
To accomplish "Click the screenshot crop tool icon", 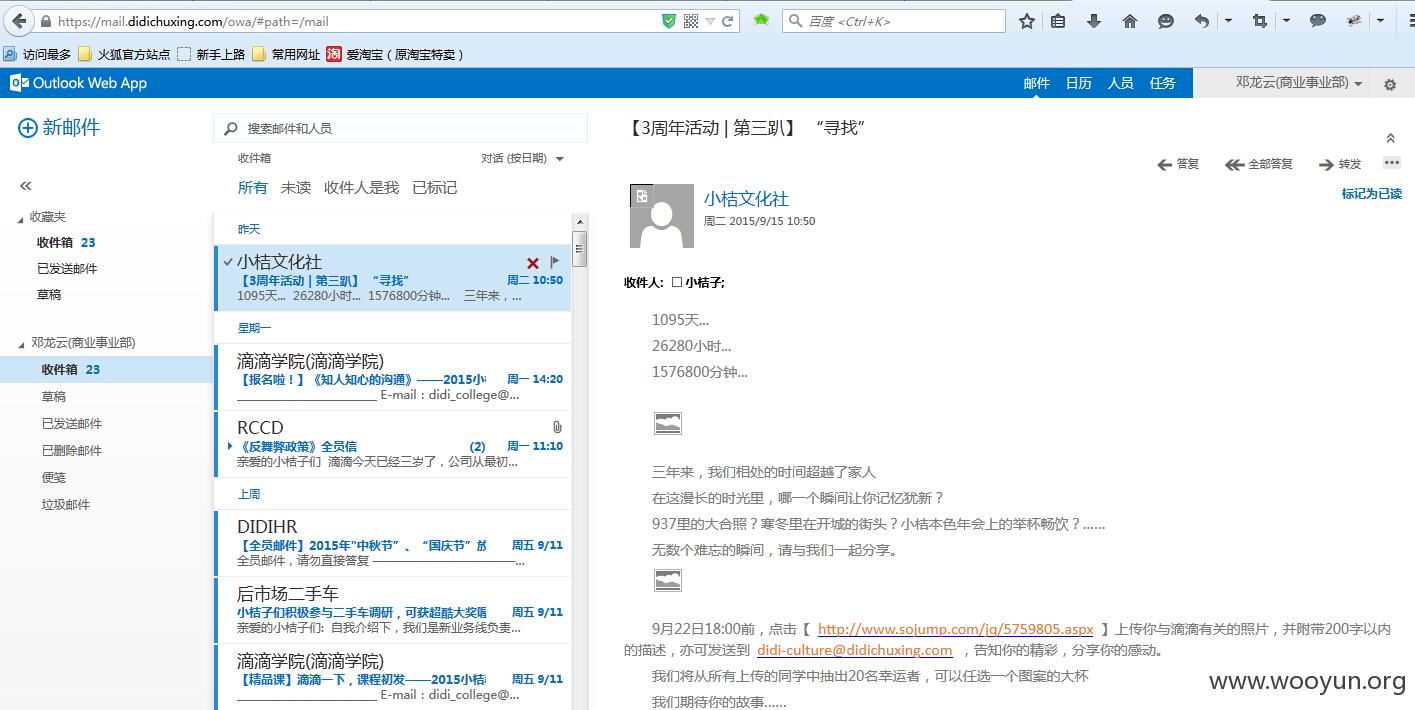I will point(1259,21).
